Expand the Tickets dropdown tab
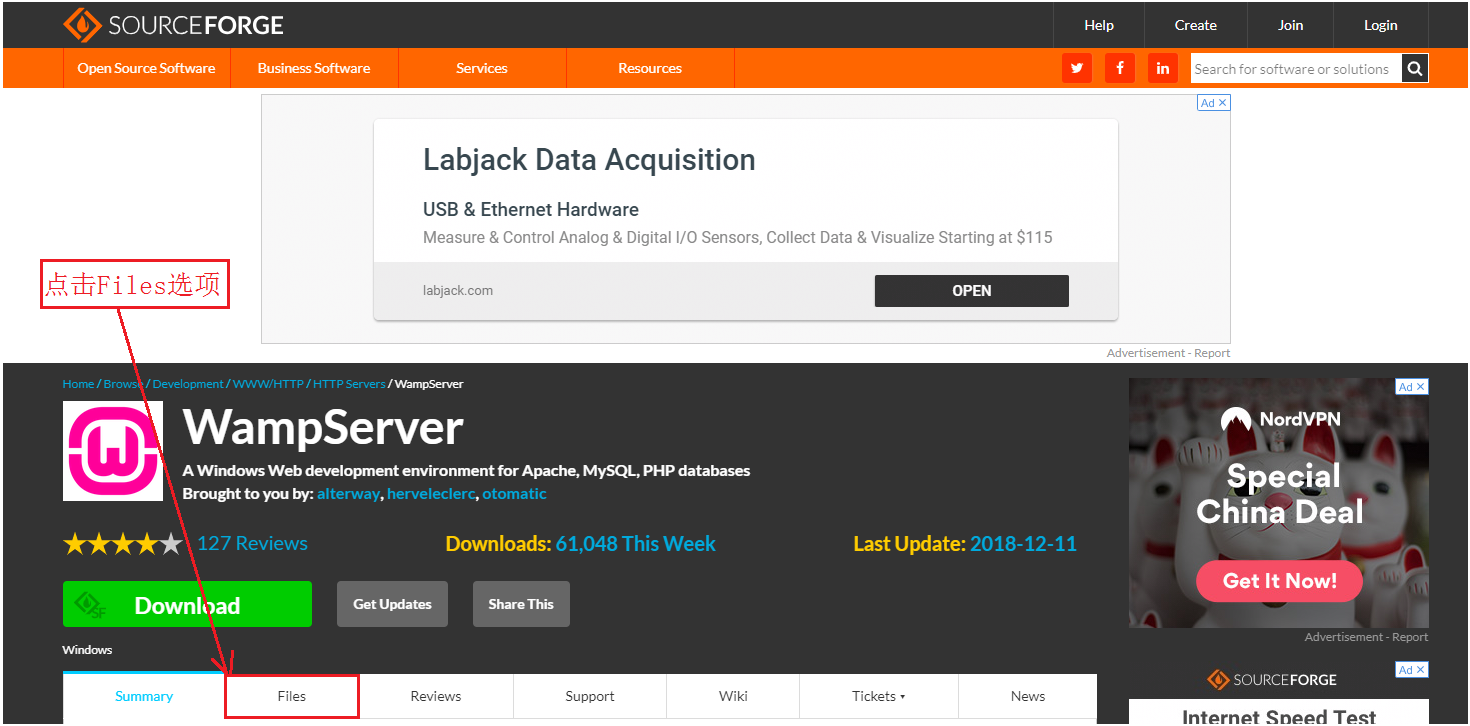 tap(879, 696)
